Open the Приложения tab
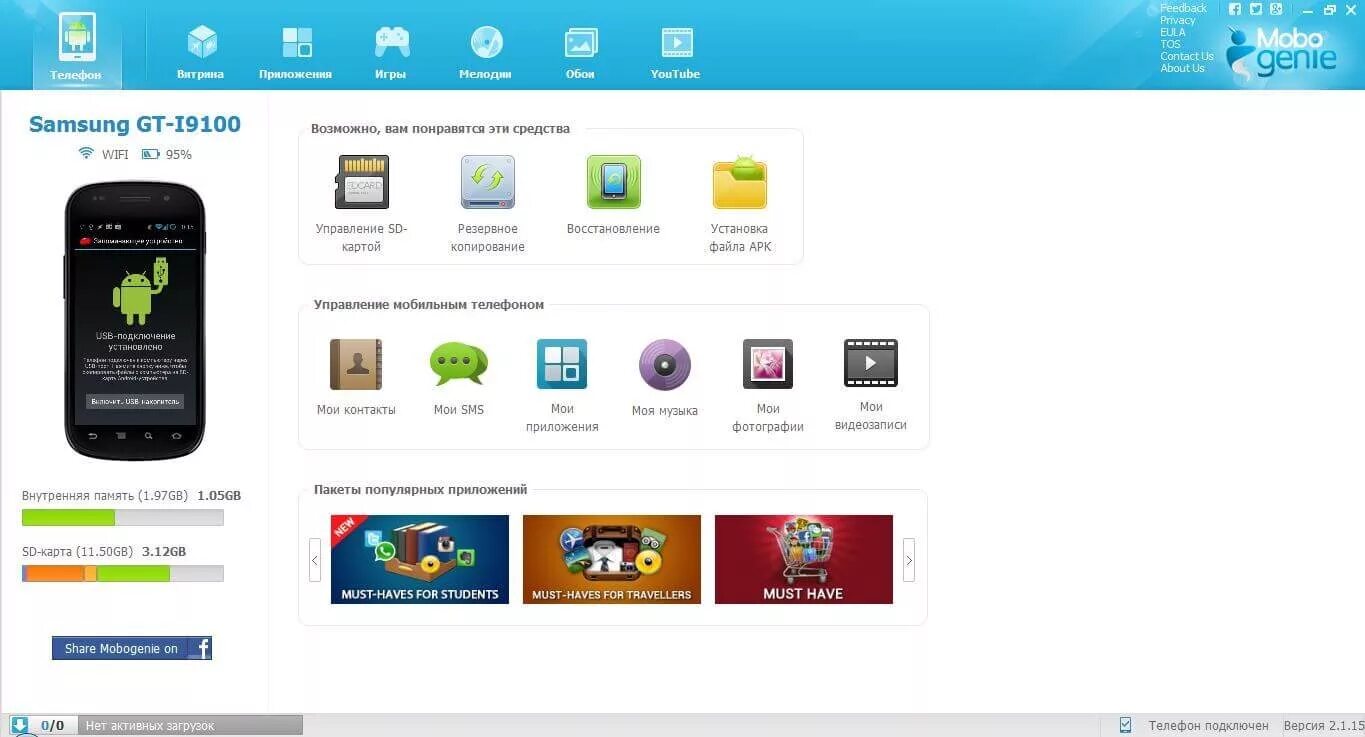Viewport: 1365px width, 737px height. pyautogui.click(x=295, y=53)
